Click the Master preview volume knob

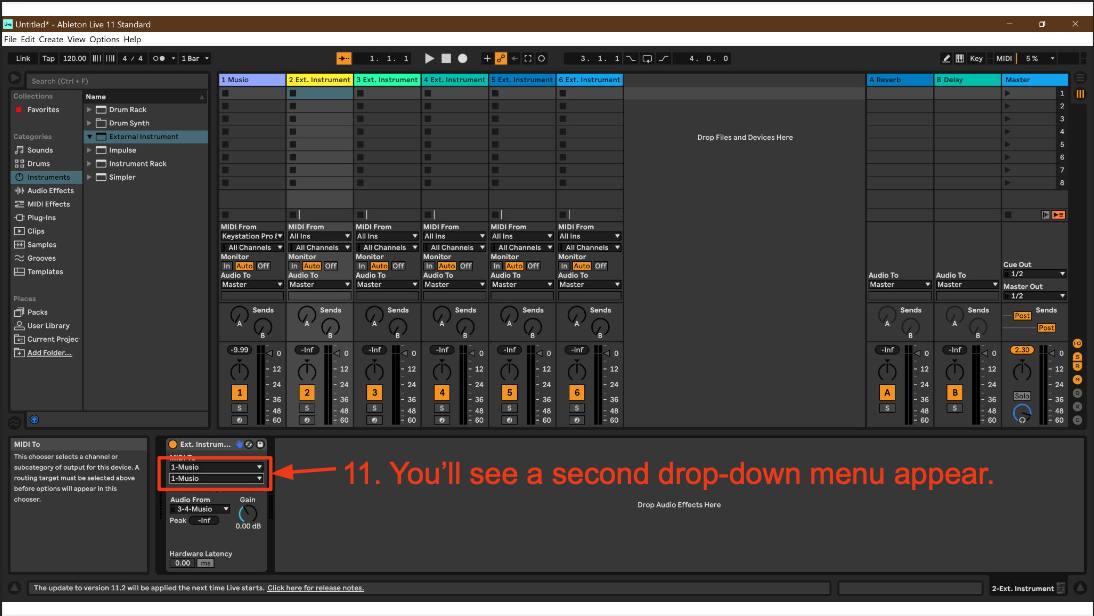tap(1021, 414)
